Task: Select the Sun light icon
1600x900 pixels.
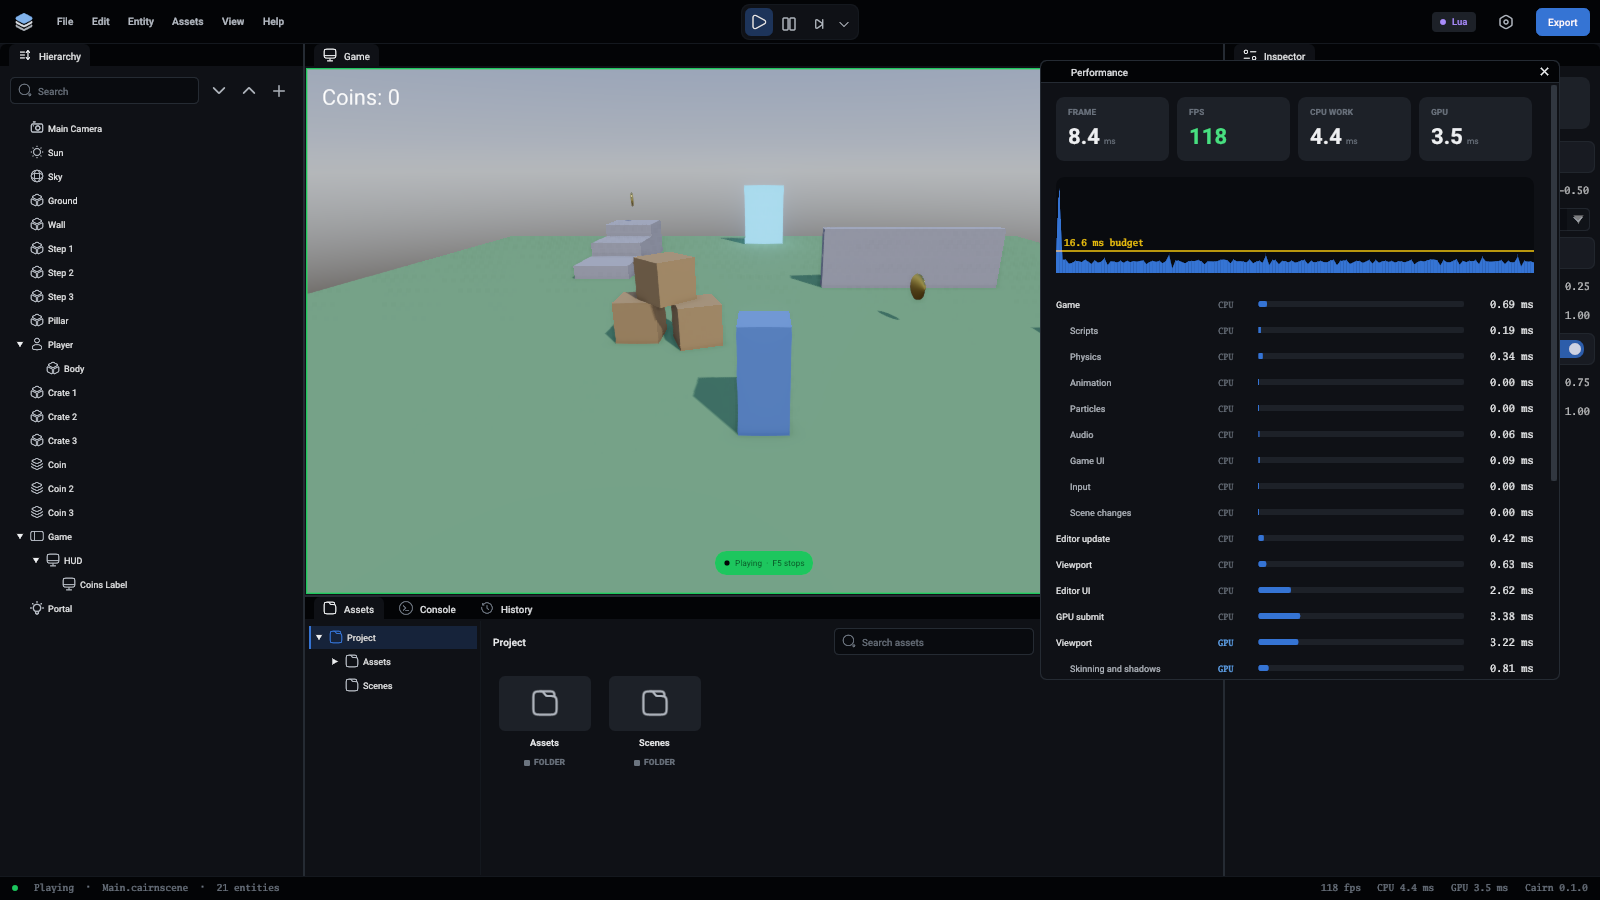Action: point(37,152)
